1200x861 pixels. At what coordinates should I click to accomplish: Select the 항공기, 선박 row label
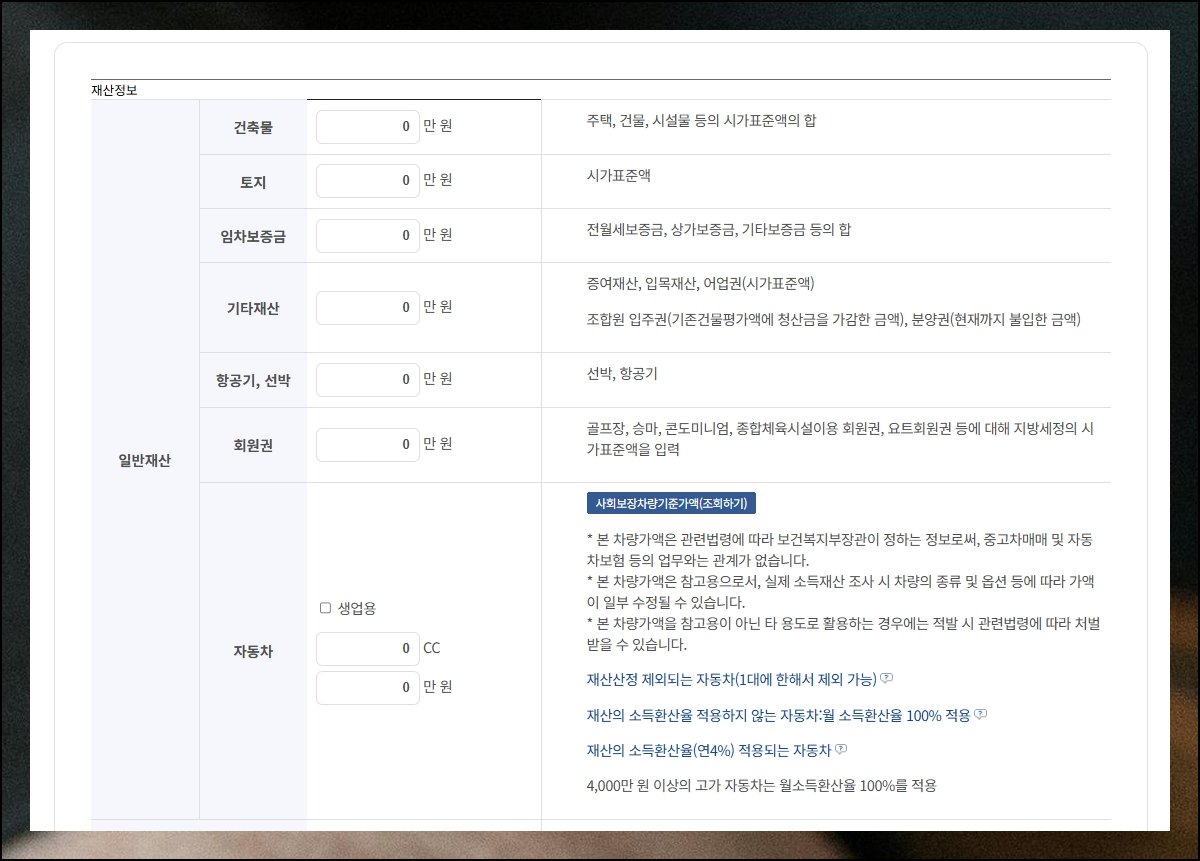(253, 380)
